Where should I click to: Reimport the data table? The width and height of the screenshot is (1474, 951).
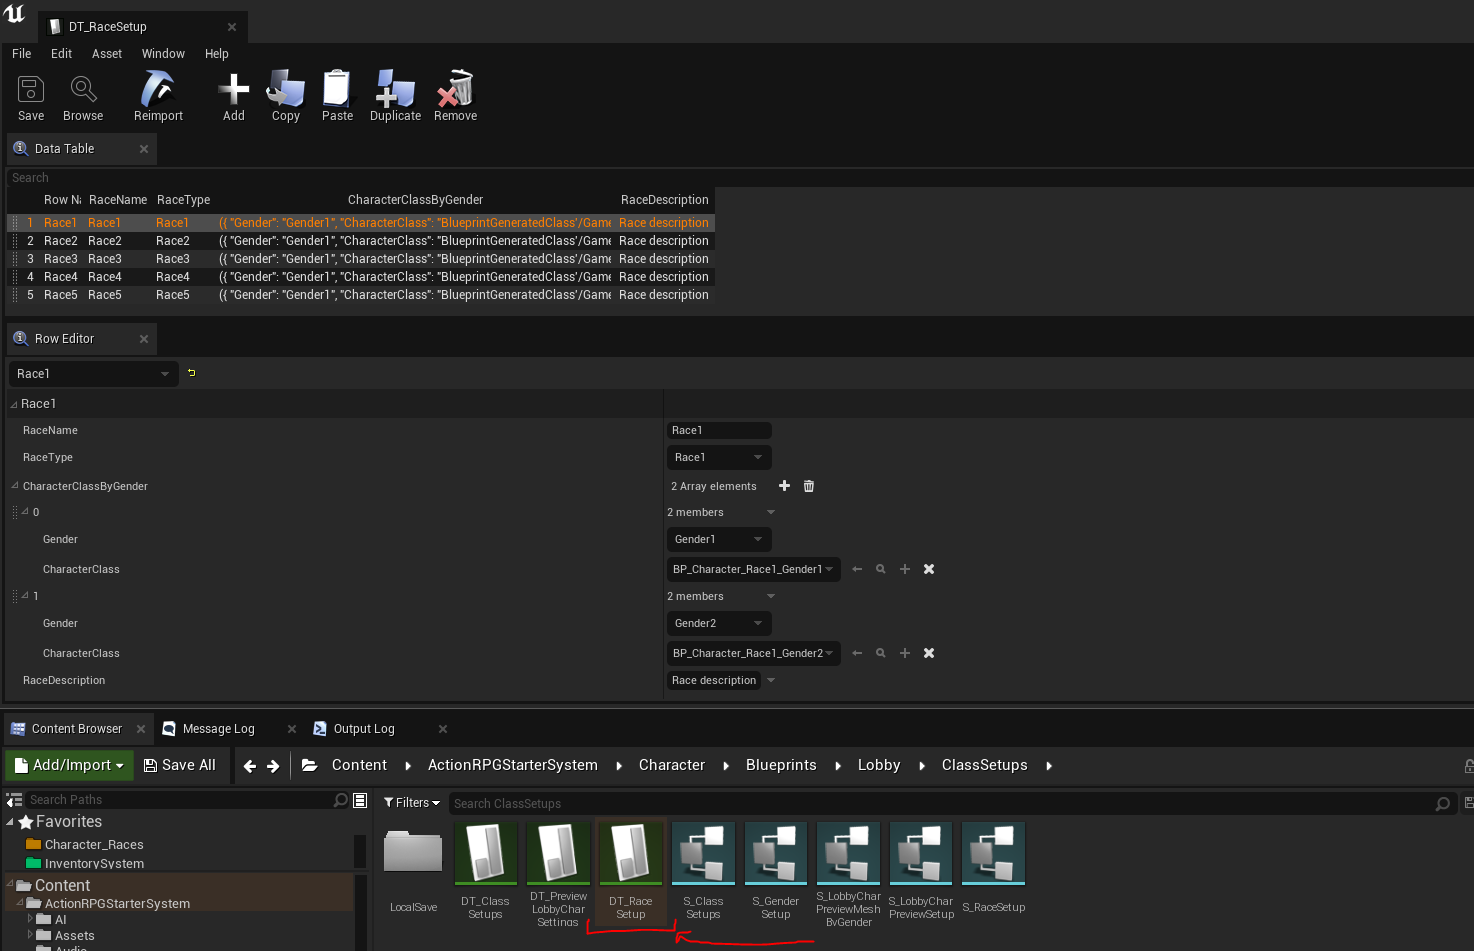coord(158,97)
